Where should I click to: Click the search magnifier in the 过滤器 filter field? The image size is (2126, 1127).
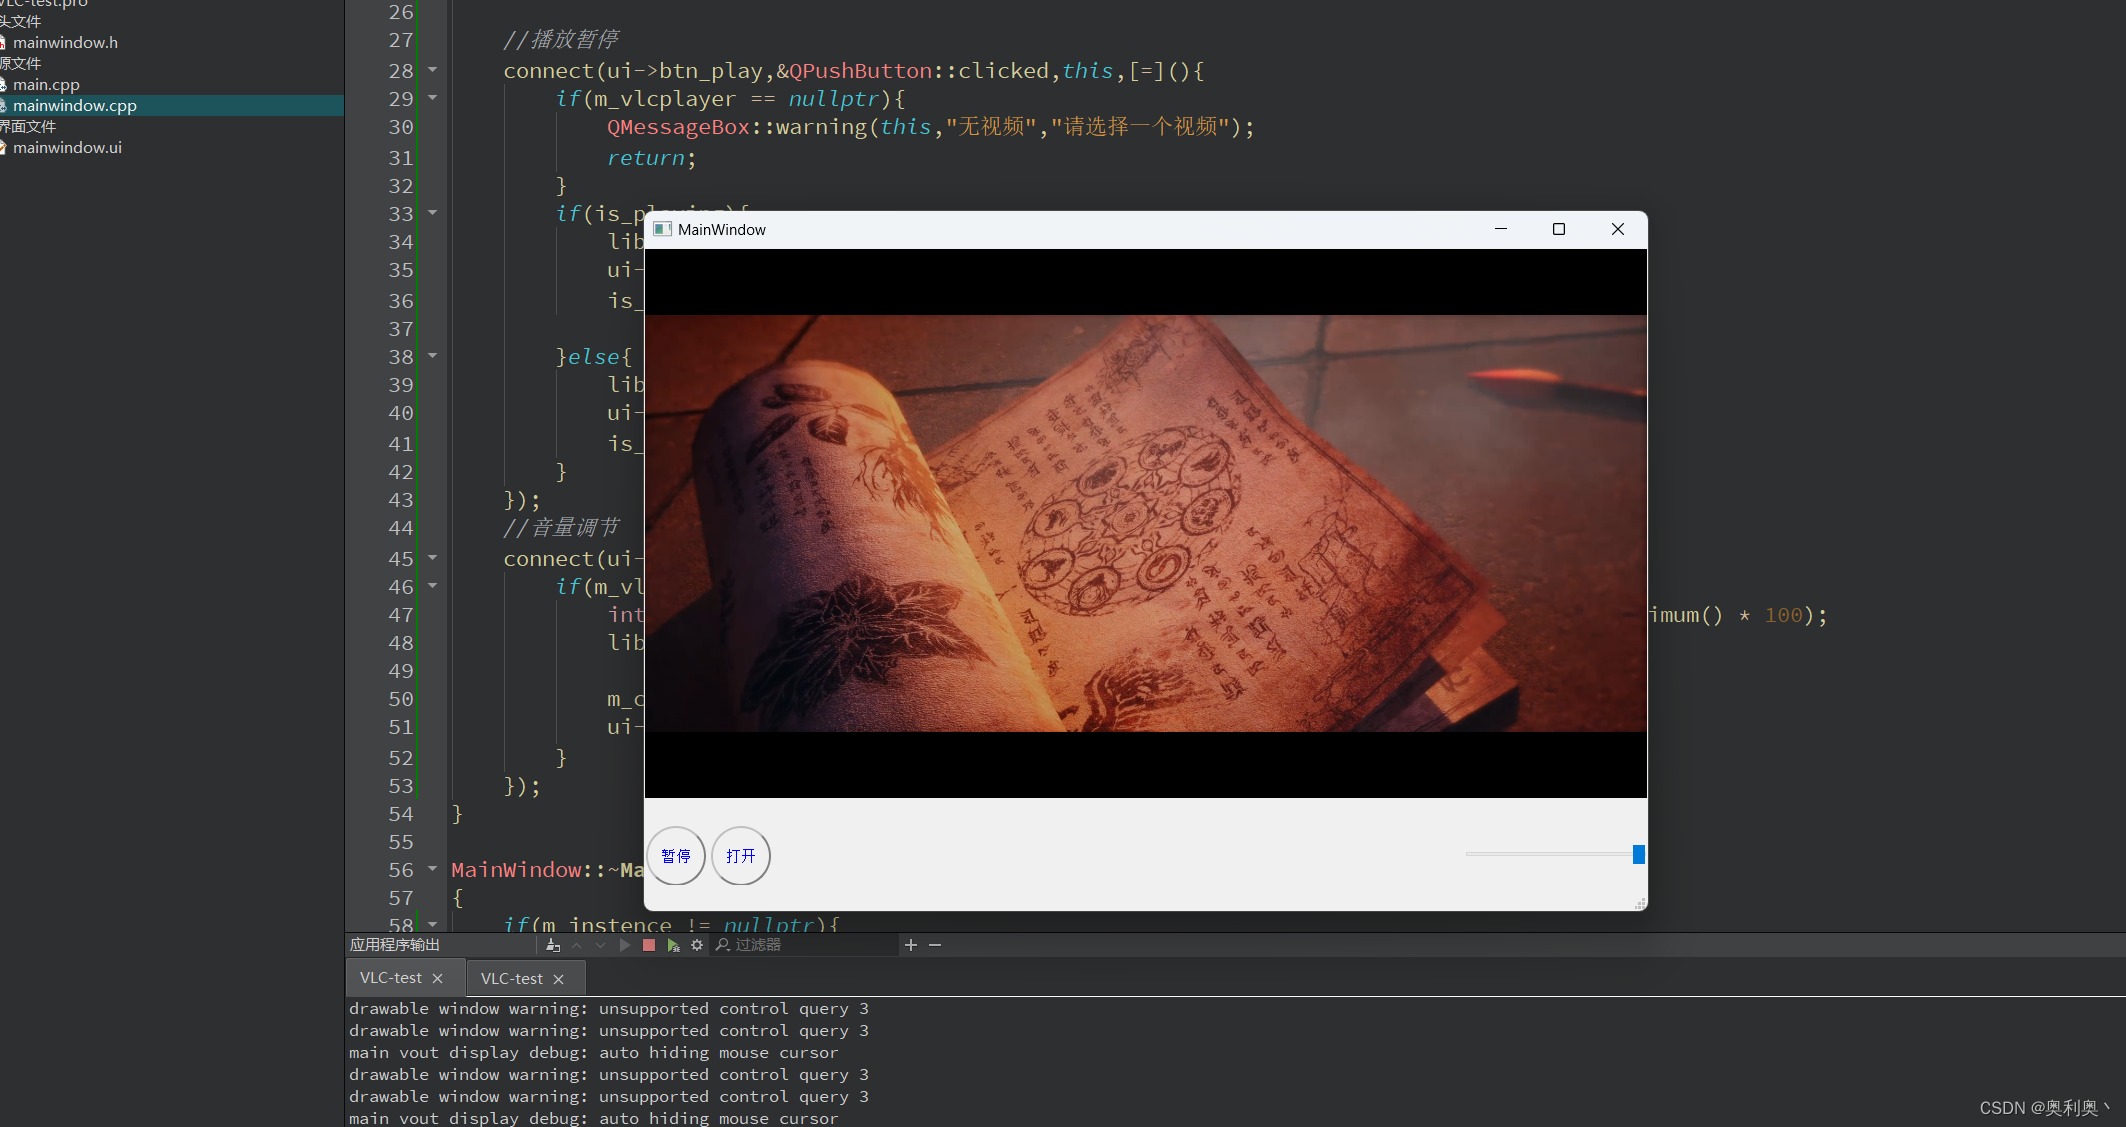[723, 945]
